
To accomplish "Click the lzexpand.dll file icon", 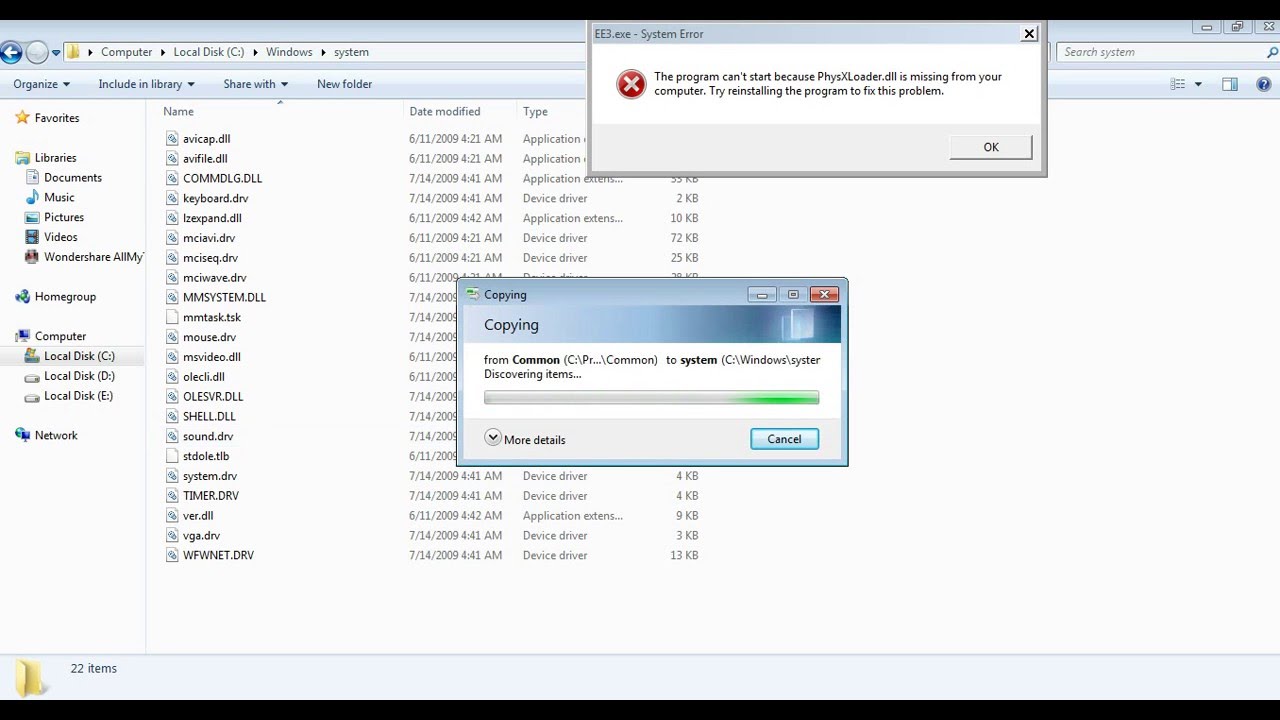I will [x=172, y=218].
